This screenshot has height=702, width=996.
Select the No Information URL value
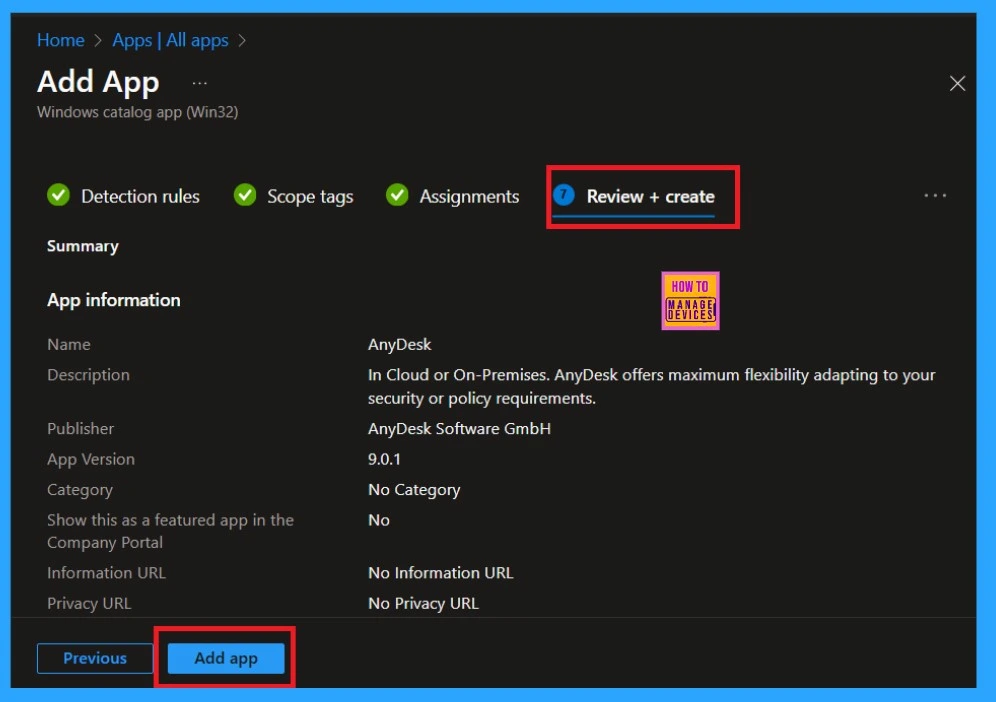[x=440, y=573]
